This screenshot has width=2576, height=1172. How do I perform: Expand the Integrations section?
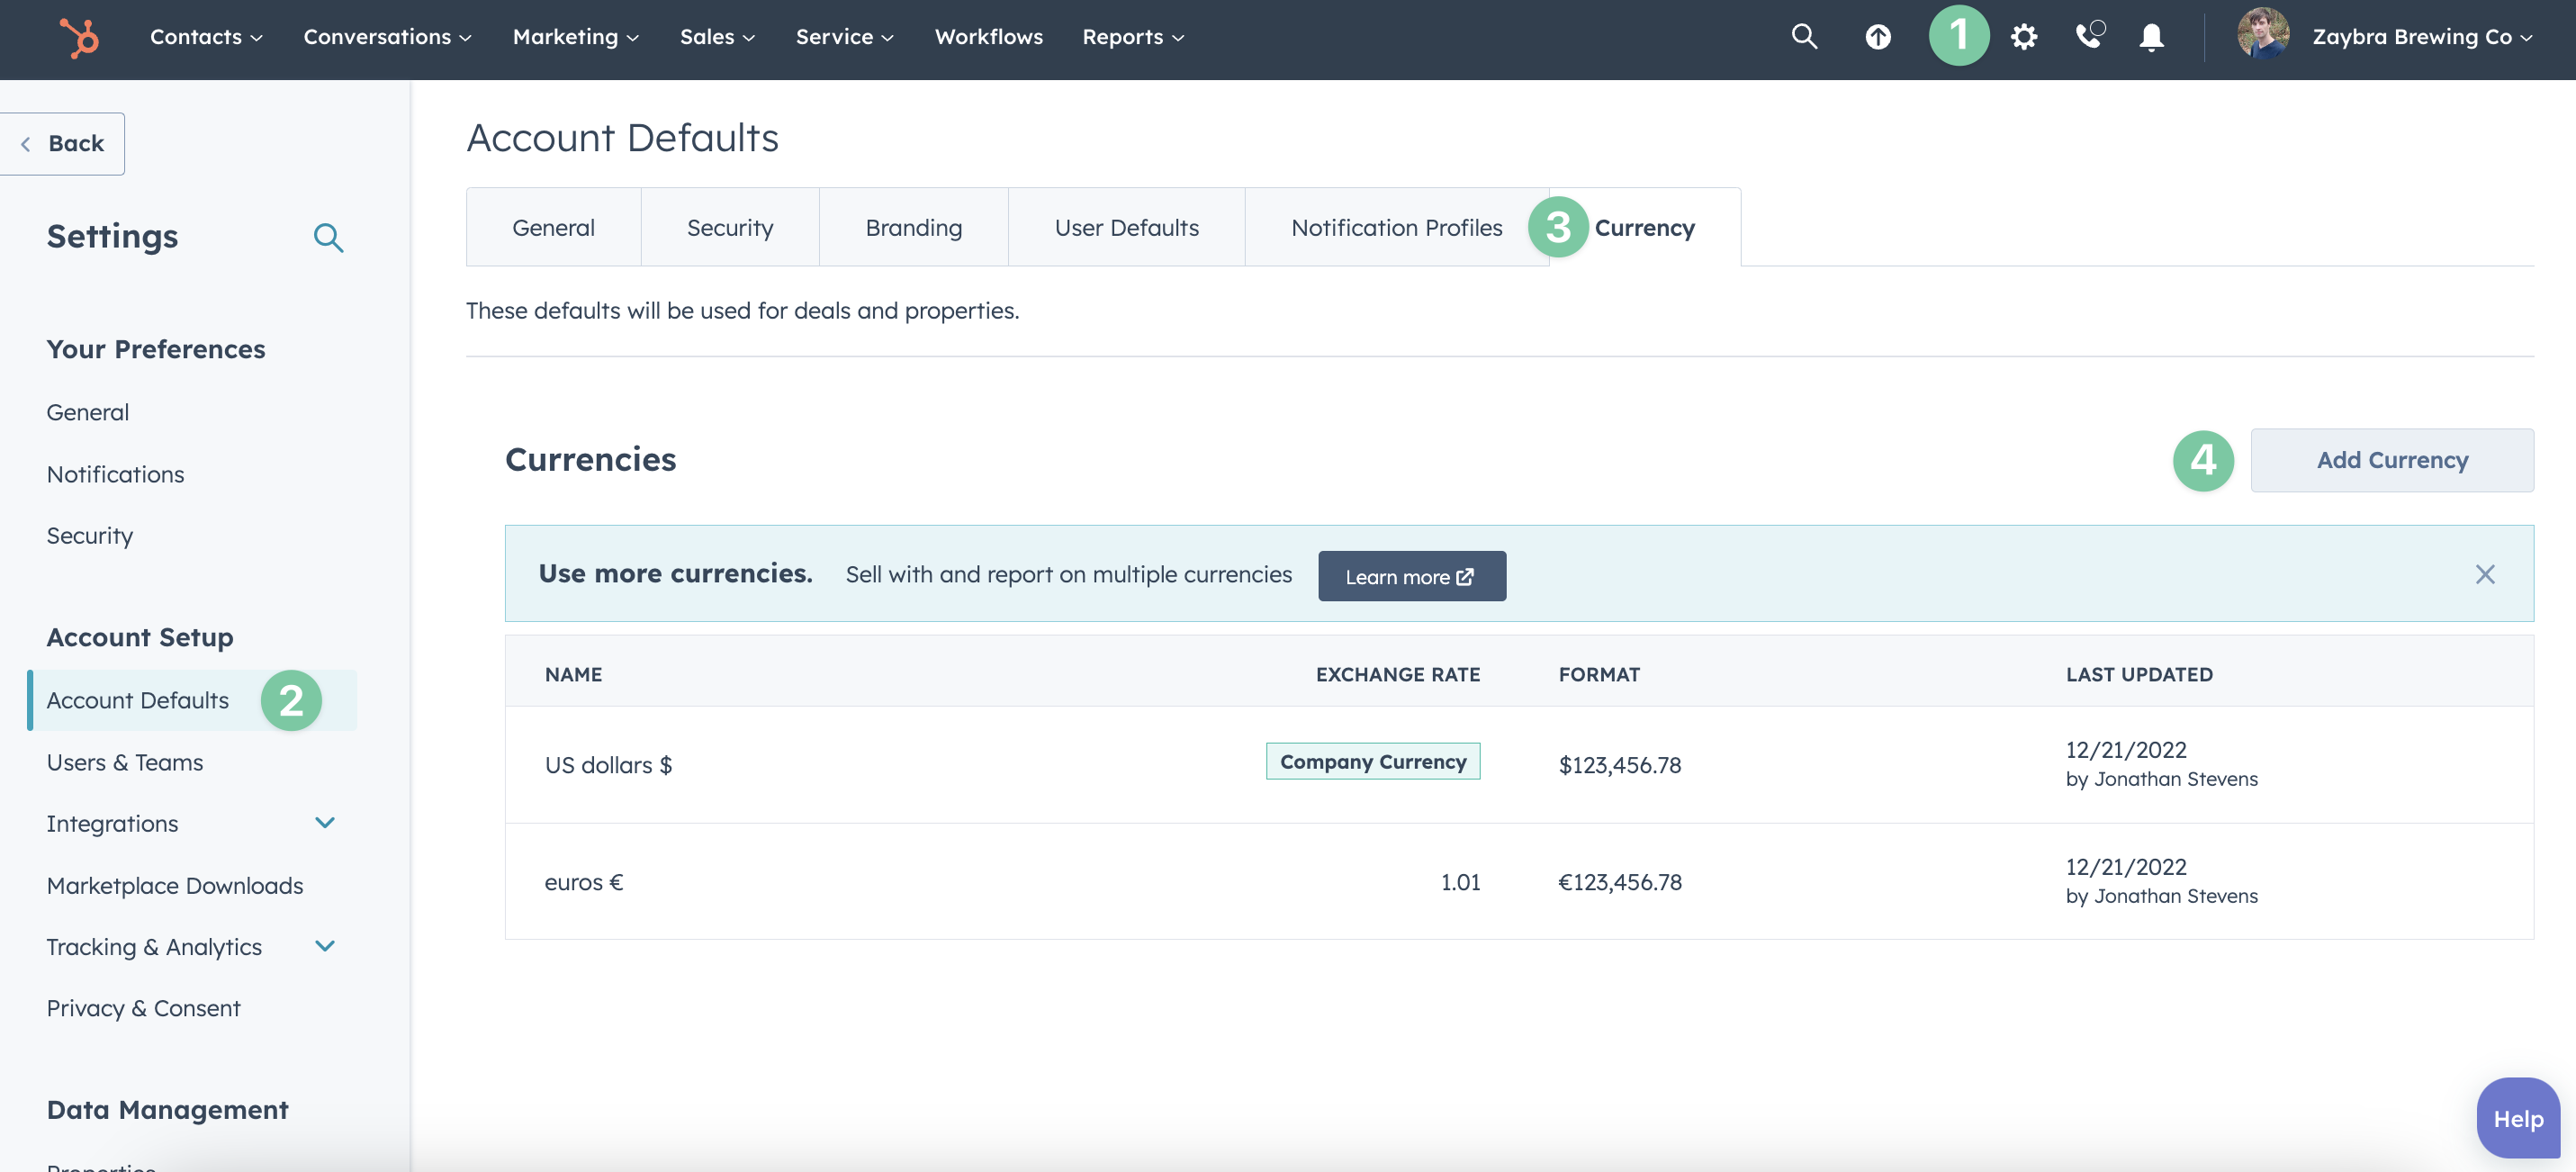pyautogui.click(x=325, y=822)
